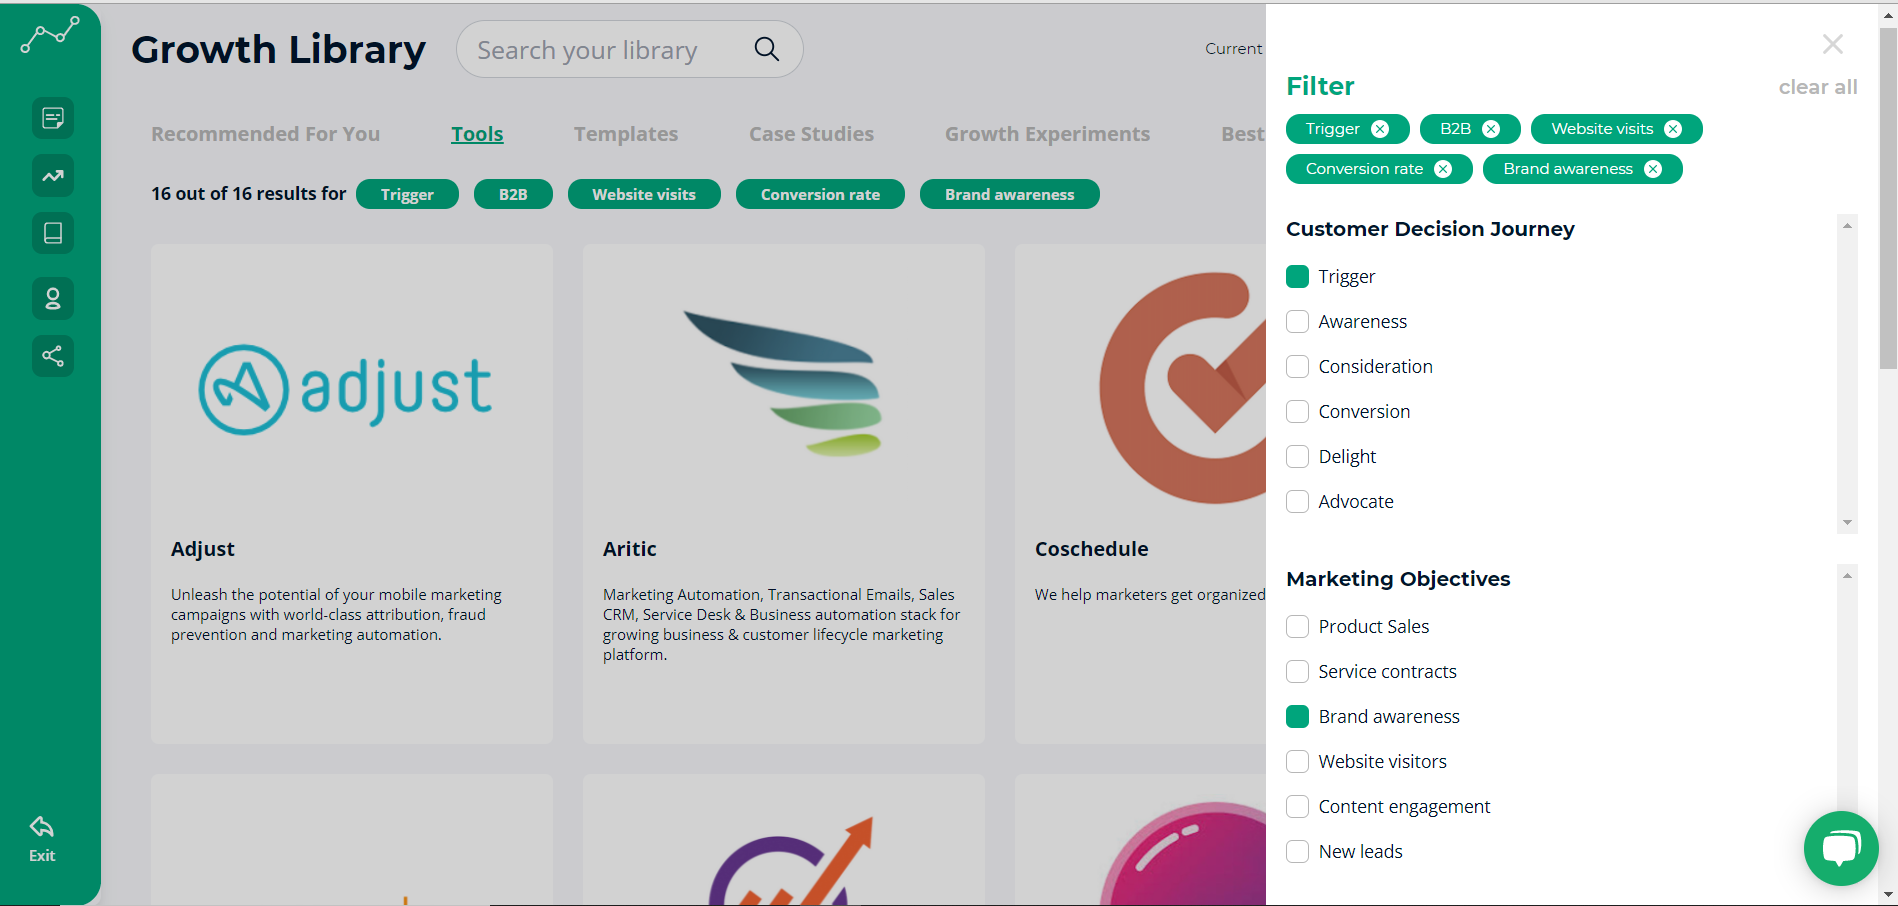
Task: Click the search magnifier icon
Action: (x=767, y=49)
